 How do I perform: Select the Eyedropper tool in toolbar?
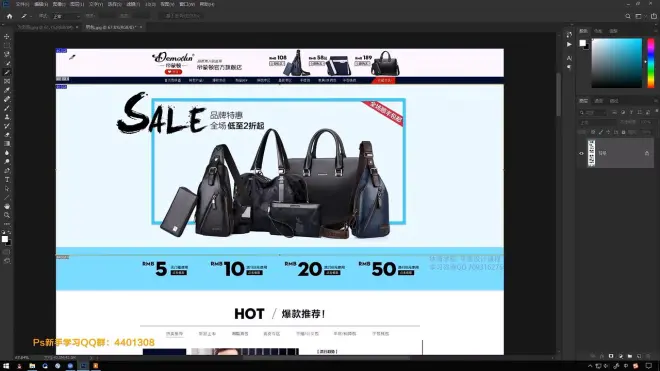pos(7,90)
